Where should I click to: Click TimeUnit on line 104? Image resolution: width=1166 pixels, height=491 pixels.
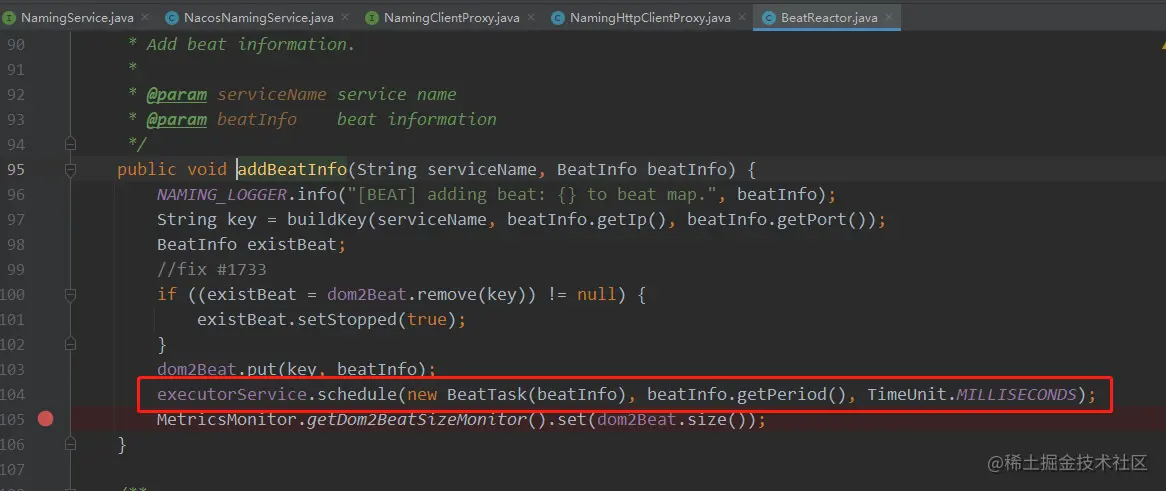[906, 394]
